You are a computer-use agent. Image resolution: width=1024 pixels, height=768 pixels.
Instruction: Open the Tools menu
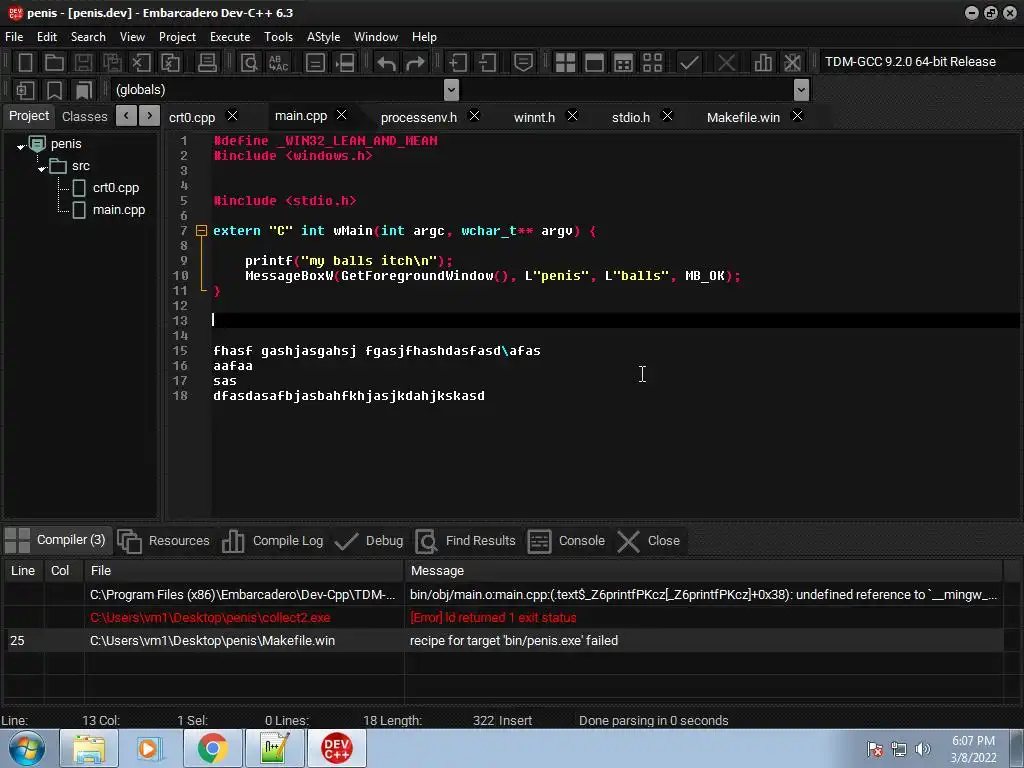278,37
